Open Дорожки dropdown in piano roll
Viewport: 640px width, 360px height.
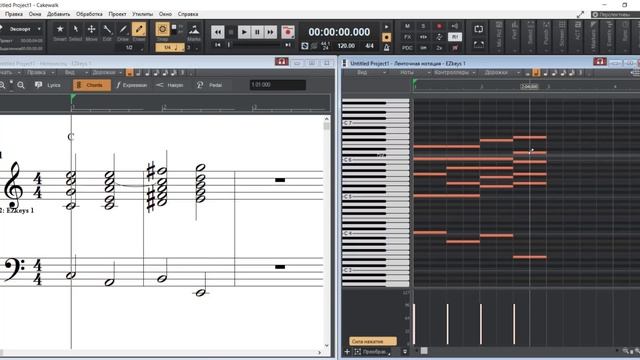coord(501,73)
